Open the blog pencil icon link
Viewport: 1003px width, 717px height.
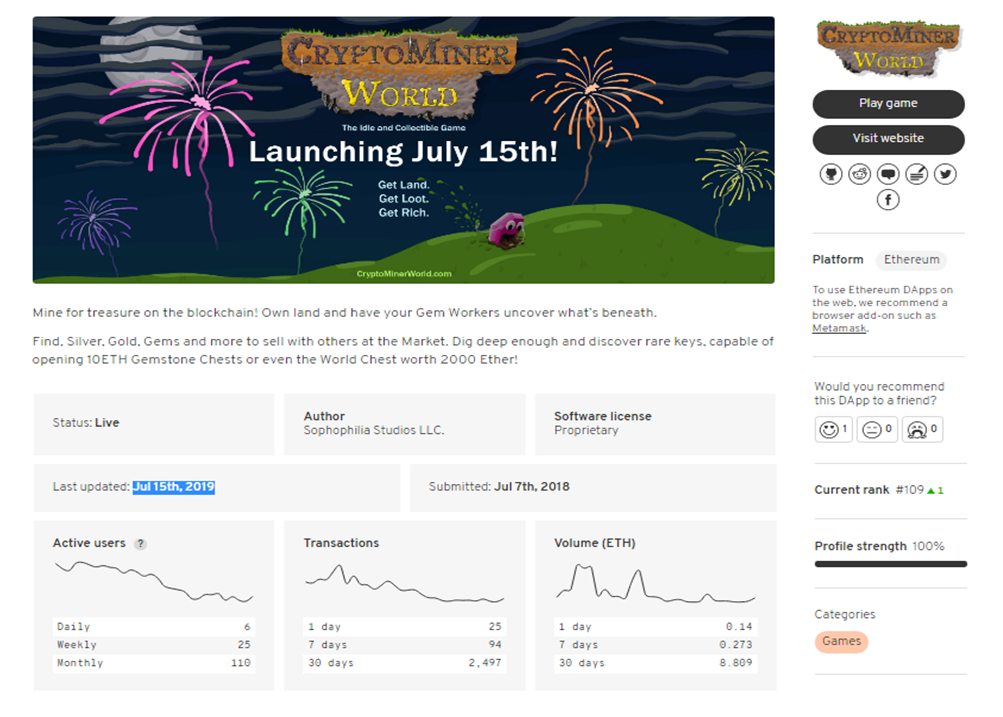(917, 174)
